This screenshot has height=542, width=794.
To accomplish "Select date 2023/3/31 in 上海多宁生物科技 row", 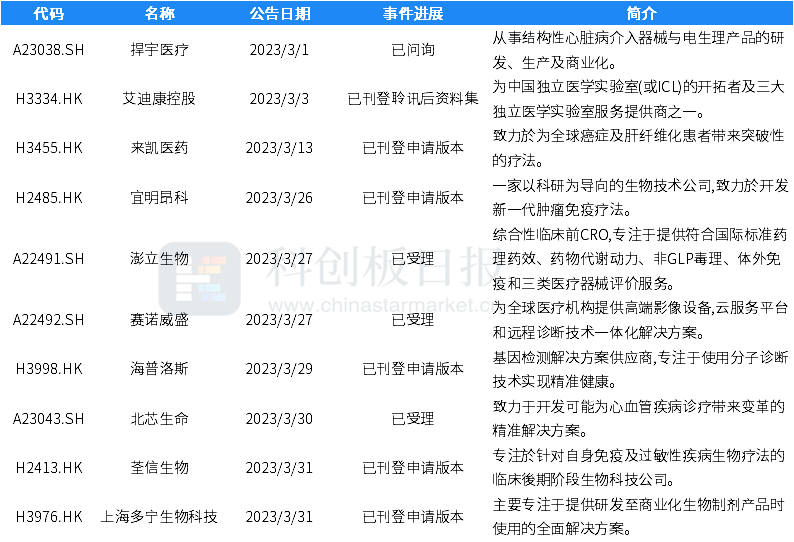I will tap(280, 517).
